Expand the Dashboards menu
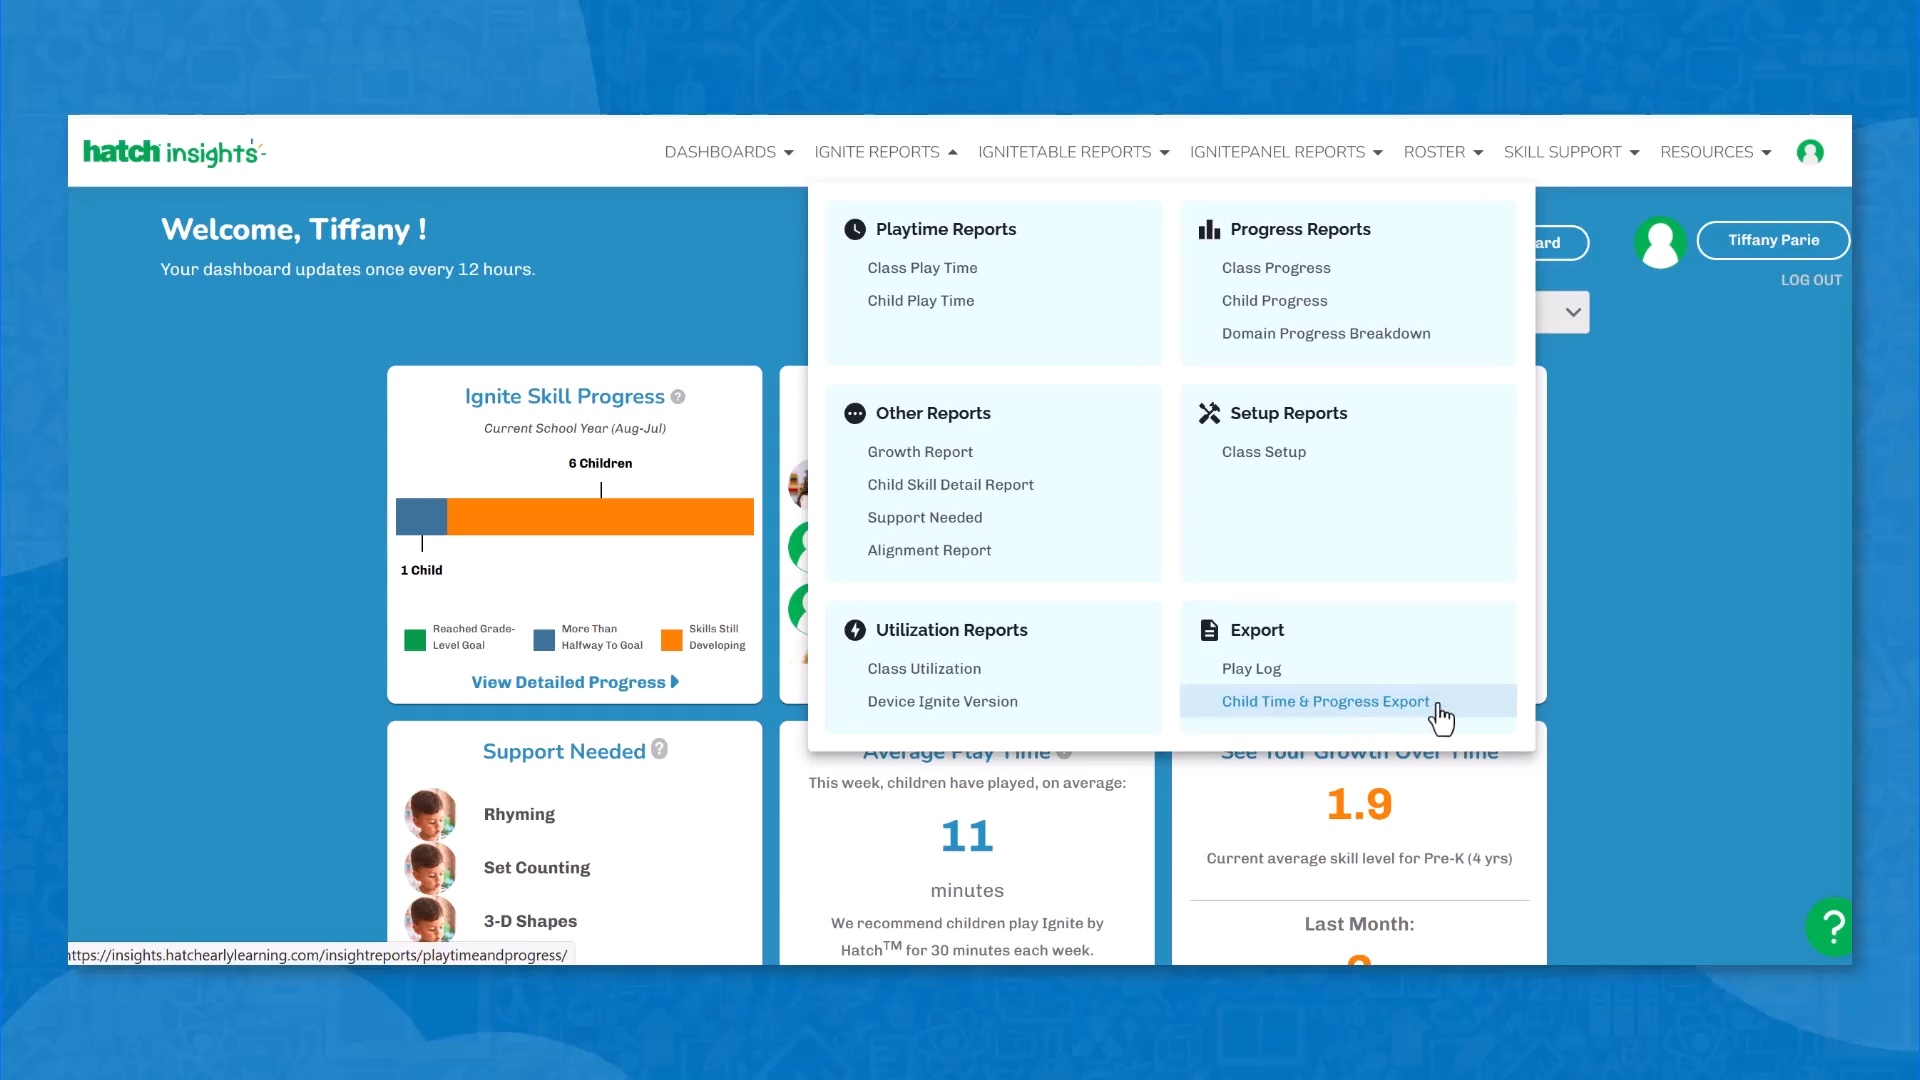 (729, 152)
